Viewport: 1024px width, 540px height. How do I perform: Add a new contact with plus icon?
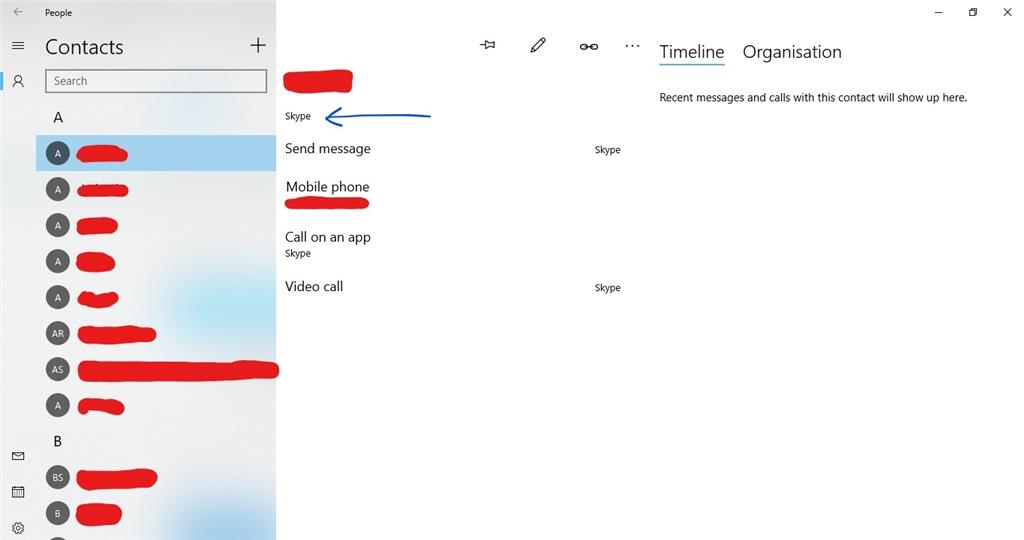pos(258,45)
